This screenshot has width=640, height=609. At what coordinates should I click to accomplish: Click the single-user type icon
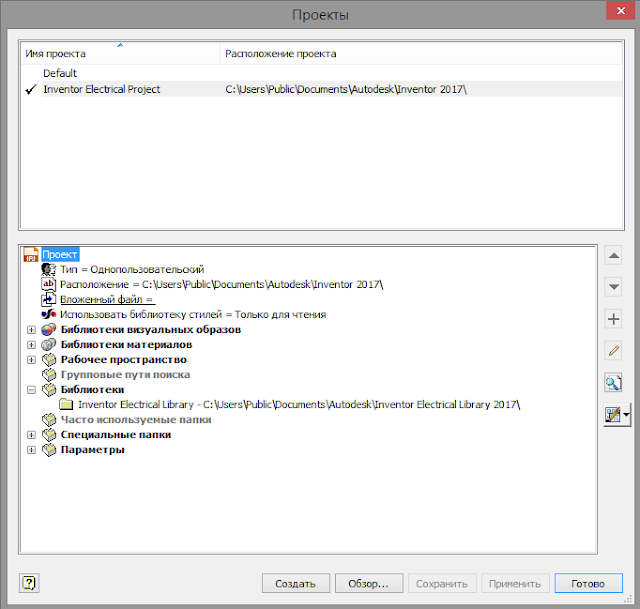49,269
